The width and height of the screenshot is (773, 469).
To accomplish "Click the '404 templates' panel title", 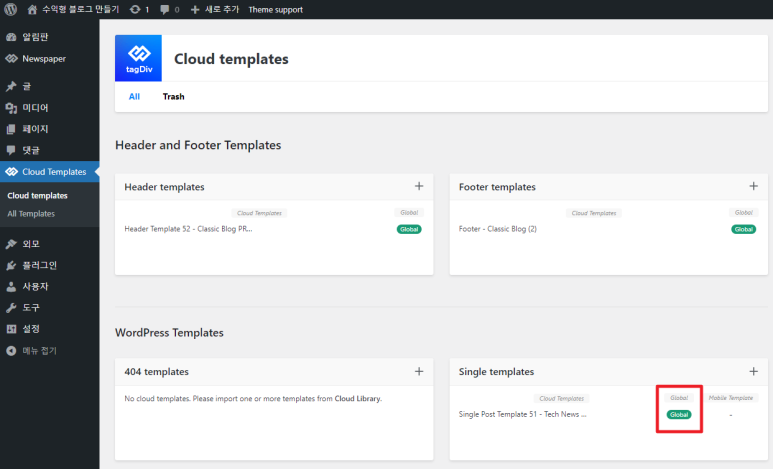I will (156, 372).
